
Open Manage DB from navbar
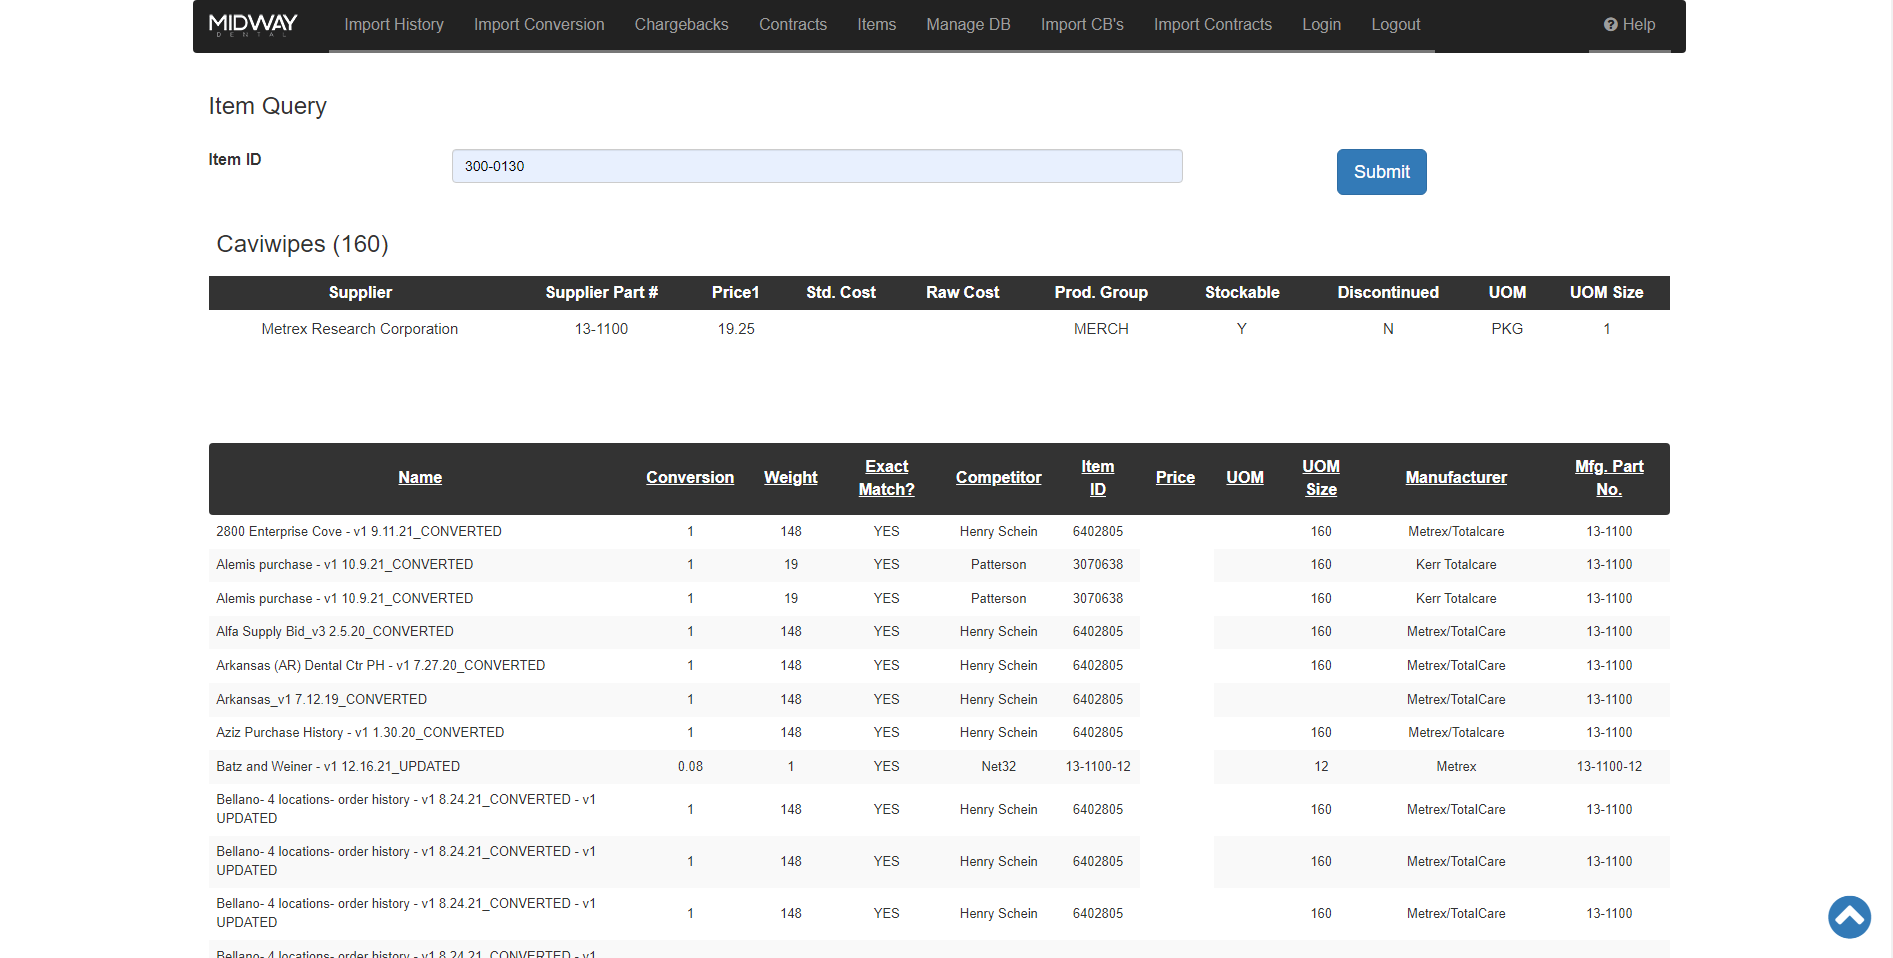coord(968,25)
